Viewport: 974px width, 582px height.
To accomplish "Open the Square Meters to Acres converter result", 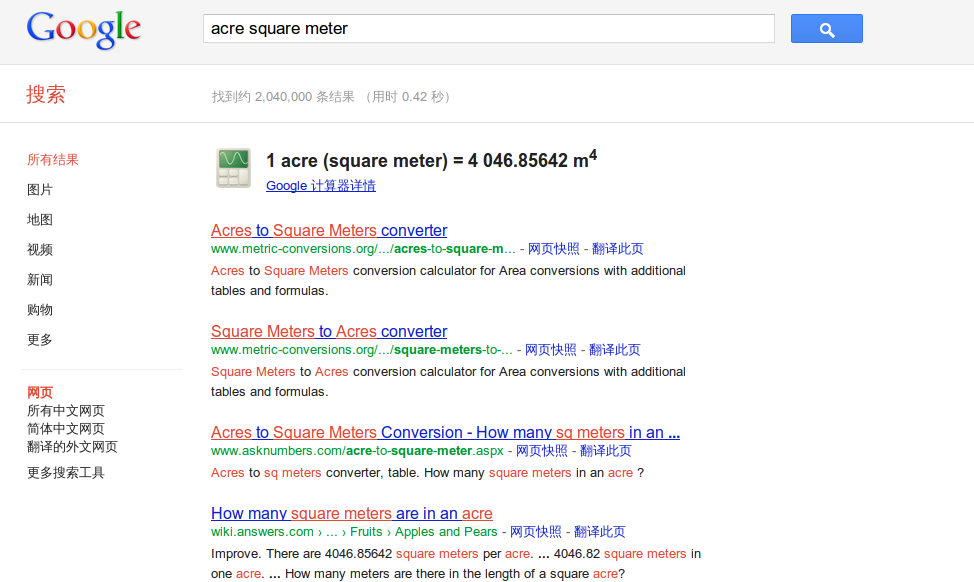I will 329,331.
